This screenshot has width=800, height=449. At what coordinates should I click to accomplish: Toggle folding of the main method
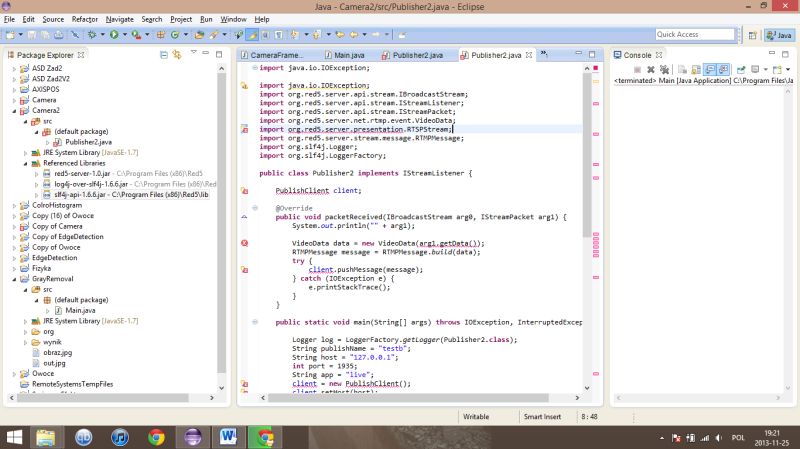[x=255, y=322]
